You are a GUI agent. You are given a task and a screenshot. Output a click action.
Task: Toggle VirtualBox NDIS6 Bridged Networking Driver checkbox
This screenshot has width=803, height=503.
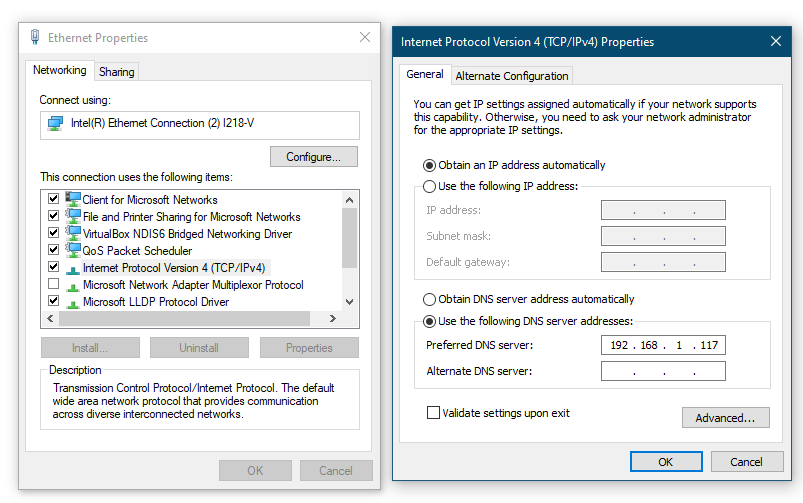(x=53, y=232)
